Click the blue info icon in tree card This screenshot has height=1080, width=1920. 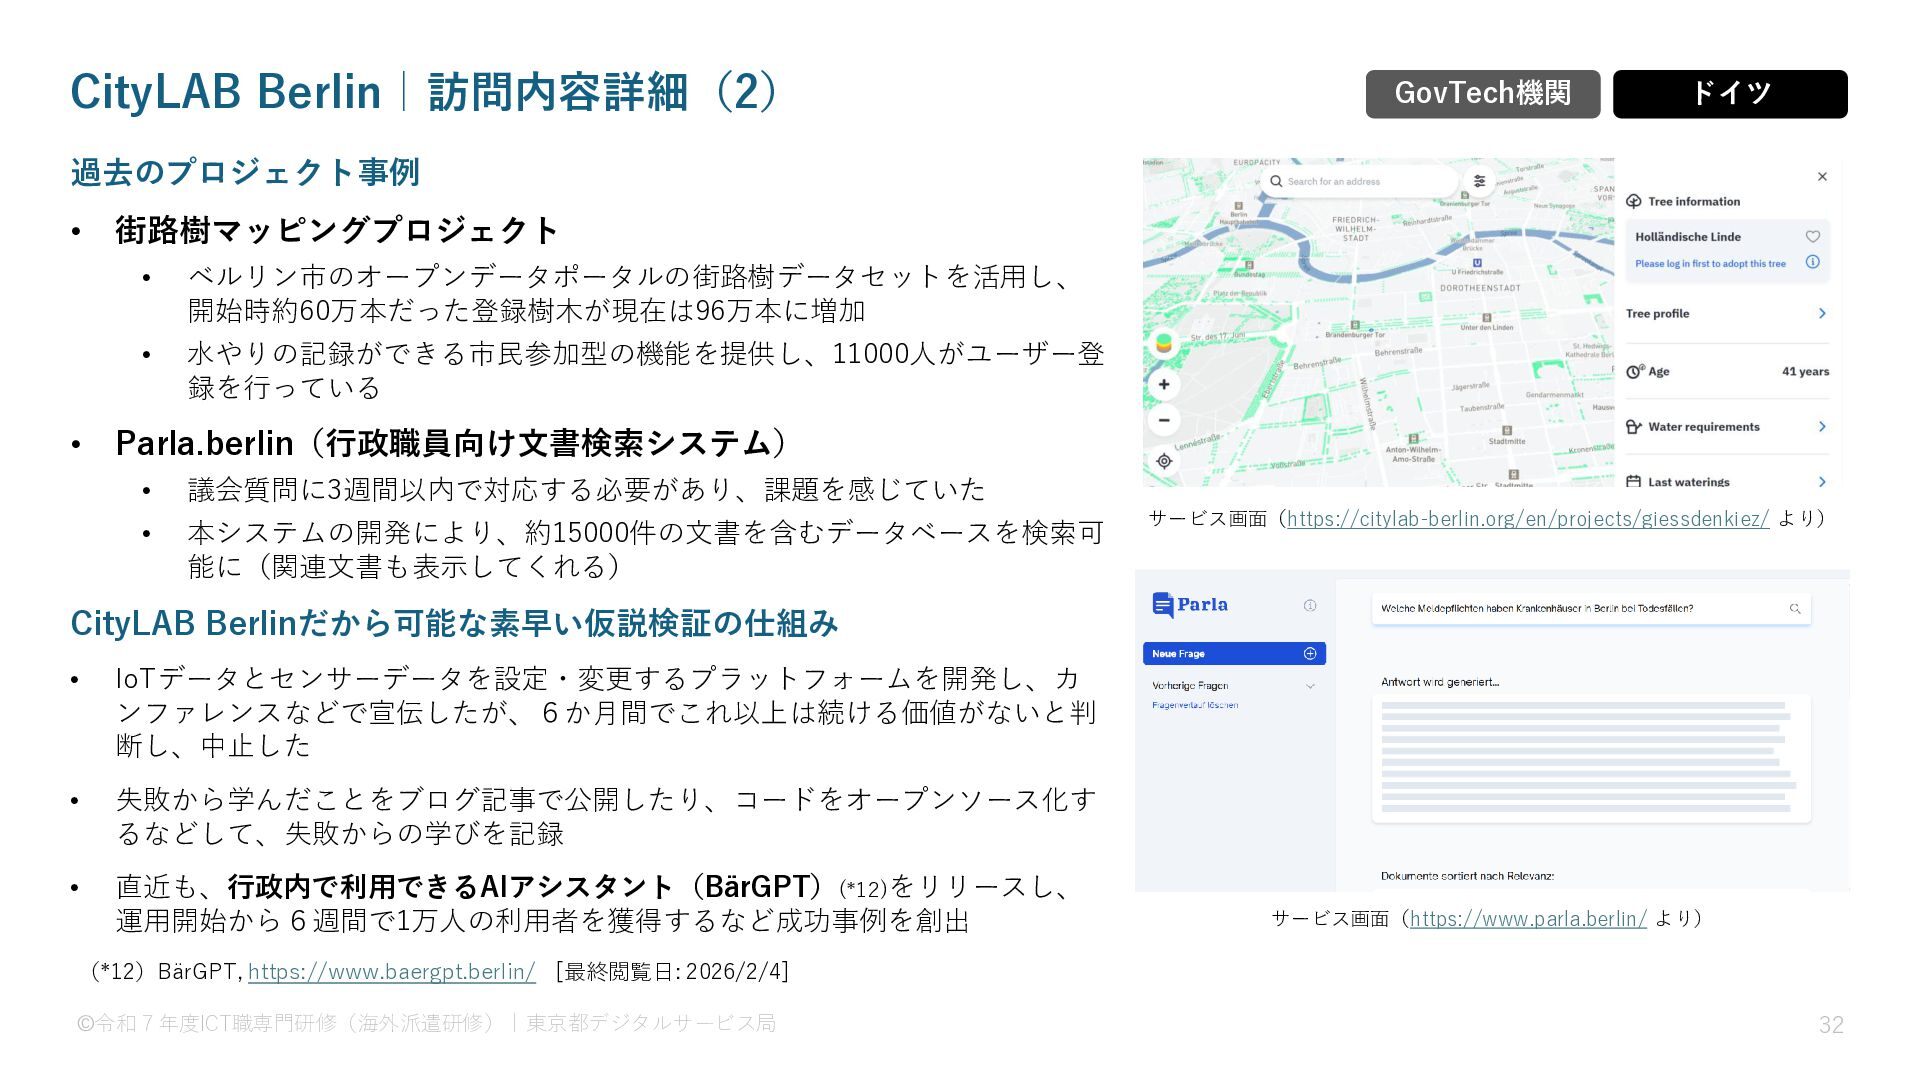(x=1812, y=262)
